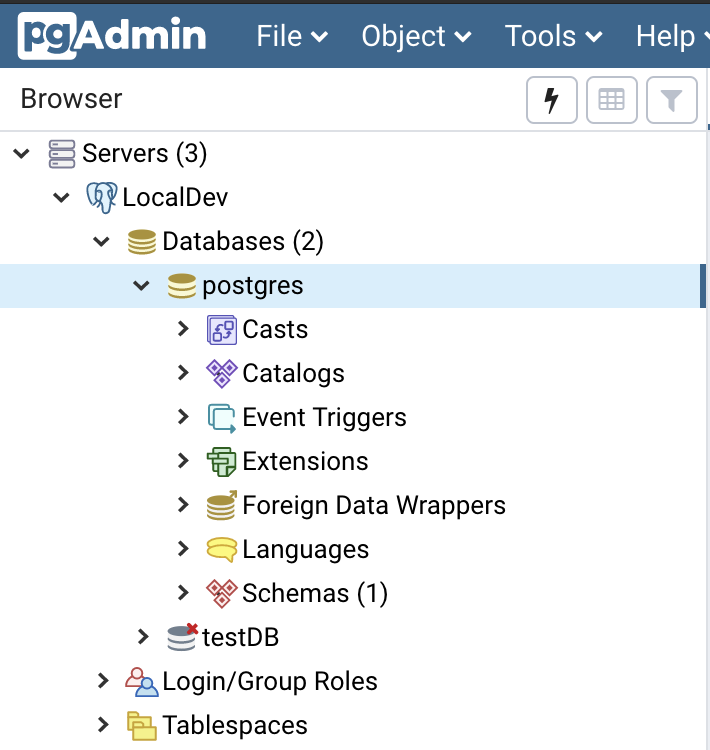The width and height of the screenshot is (710, 750).
Task: Click the yellow Languages speech icon
Action: (222, 550)
